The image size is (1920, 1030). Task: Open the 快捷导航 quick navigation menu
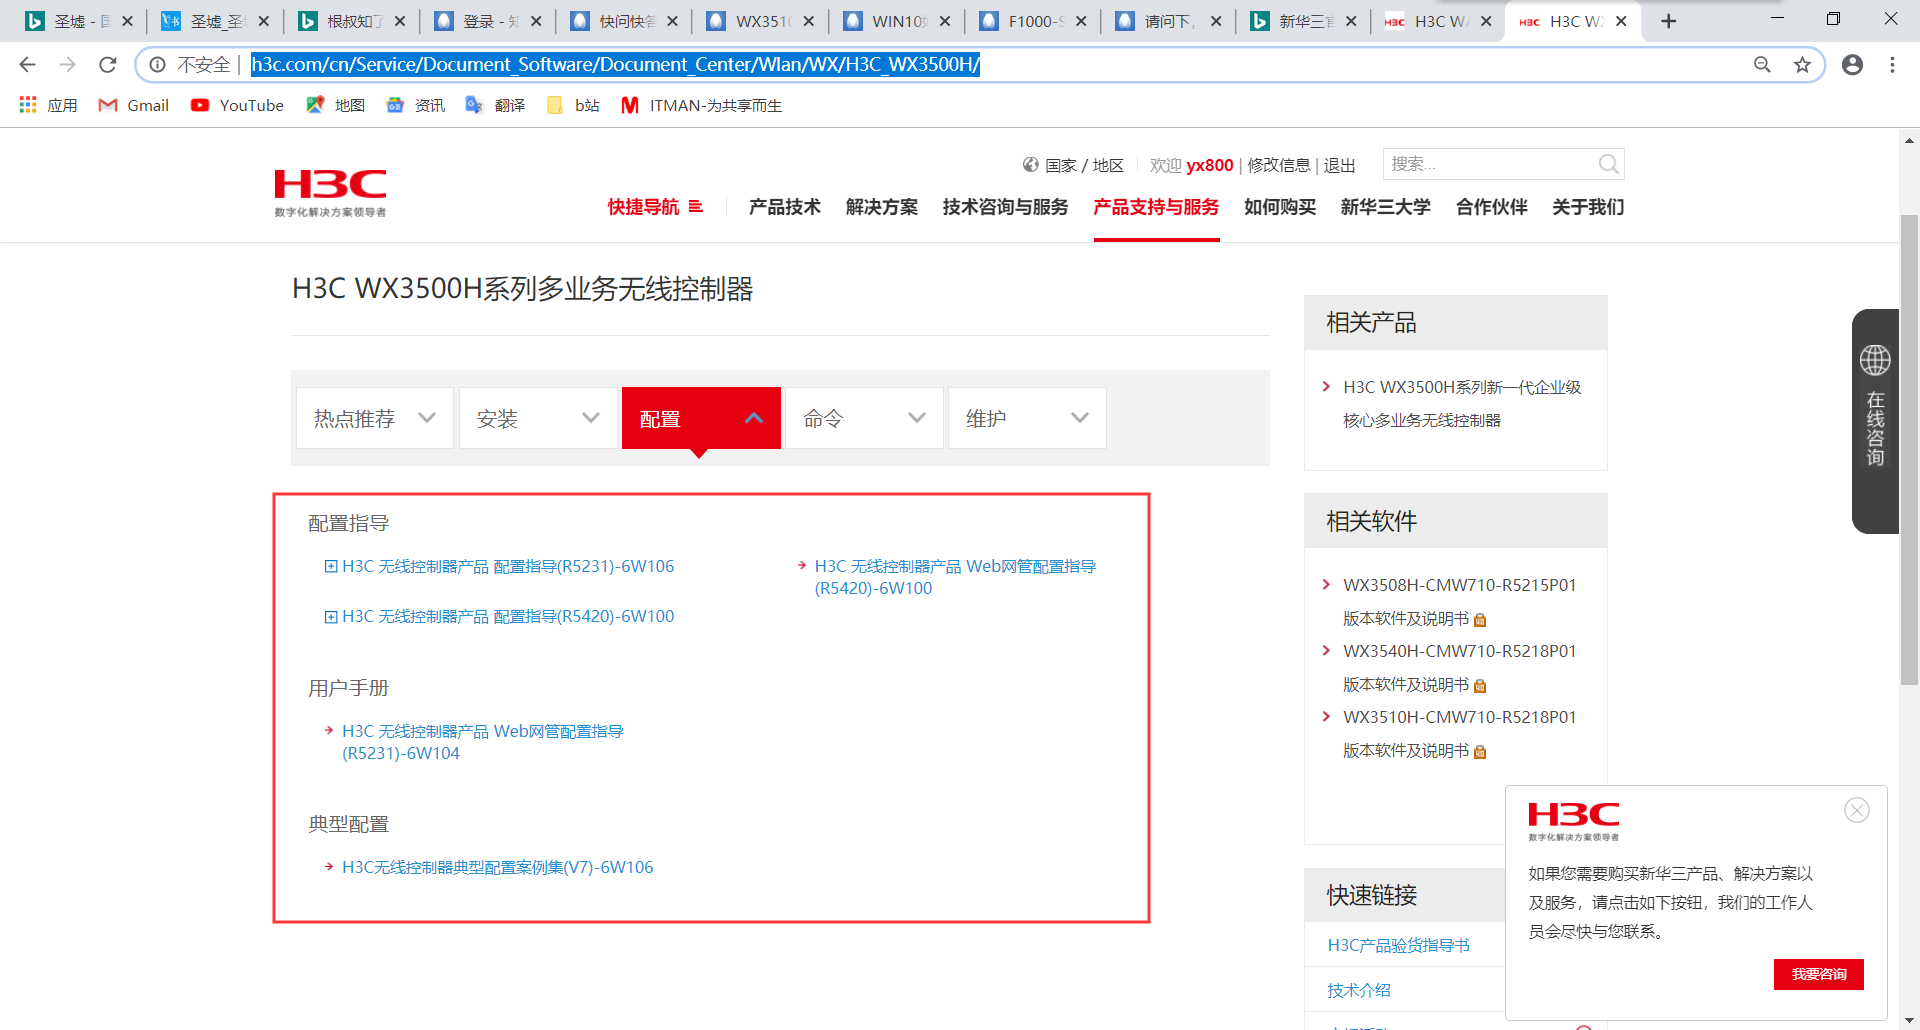coord(655,207)
